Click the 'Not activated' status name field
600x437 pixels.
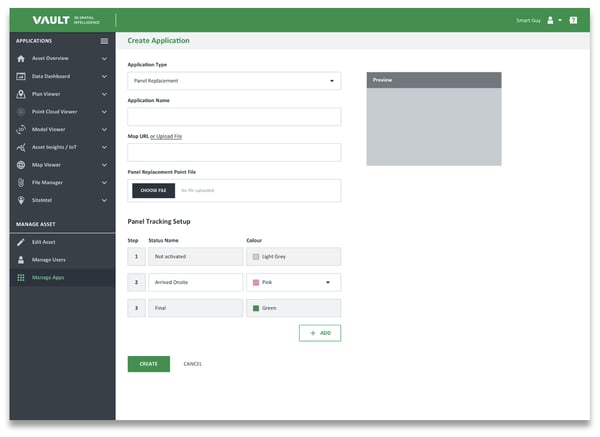pos(196,257)
